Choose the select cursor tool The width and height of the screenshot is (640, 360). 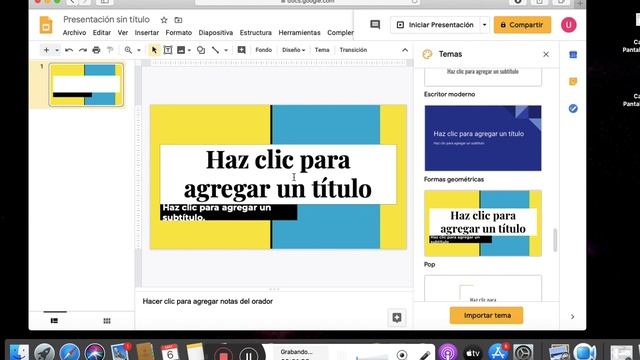(154, 50)
